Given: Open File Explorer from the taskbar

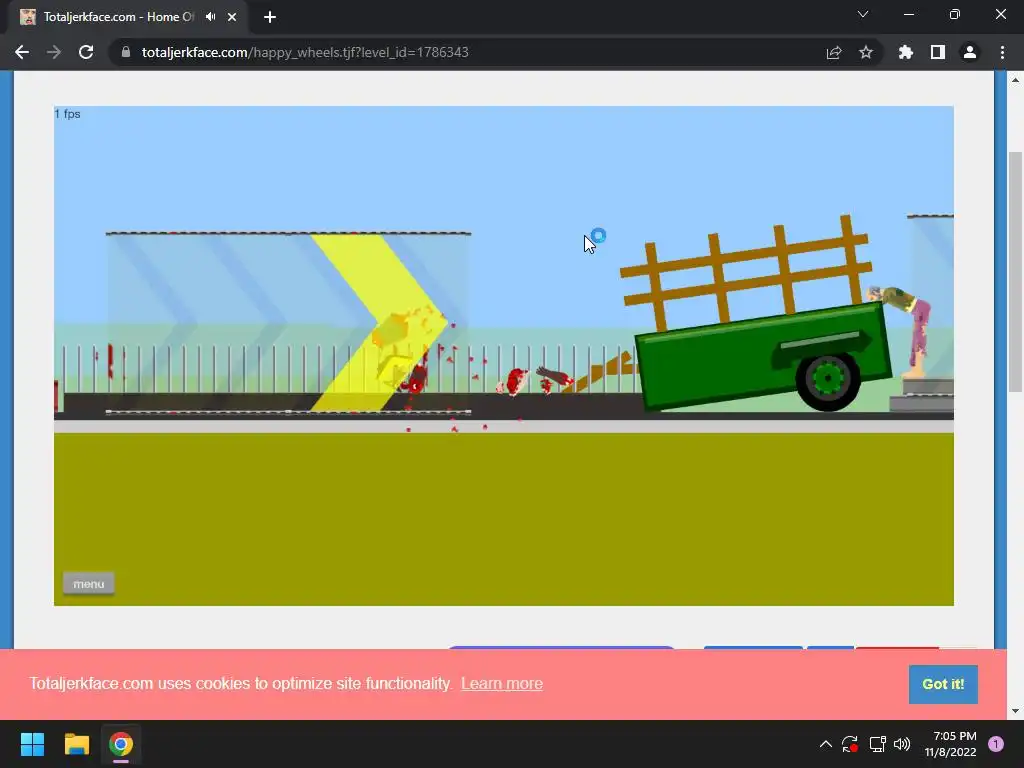Looking at the screenshot, I should pyautogui.click(x=76, y=744).
